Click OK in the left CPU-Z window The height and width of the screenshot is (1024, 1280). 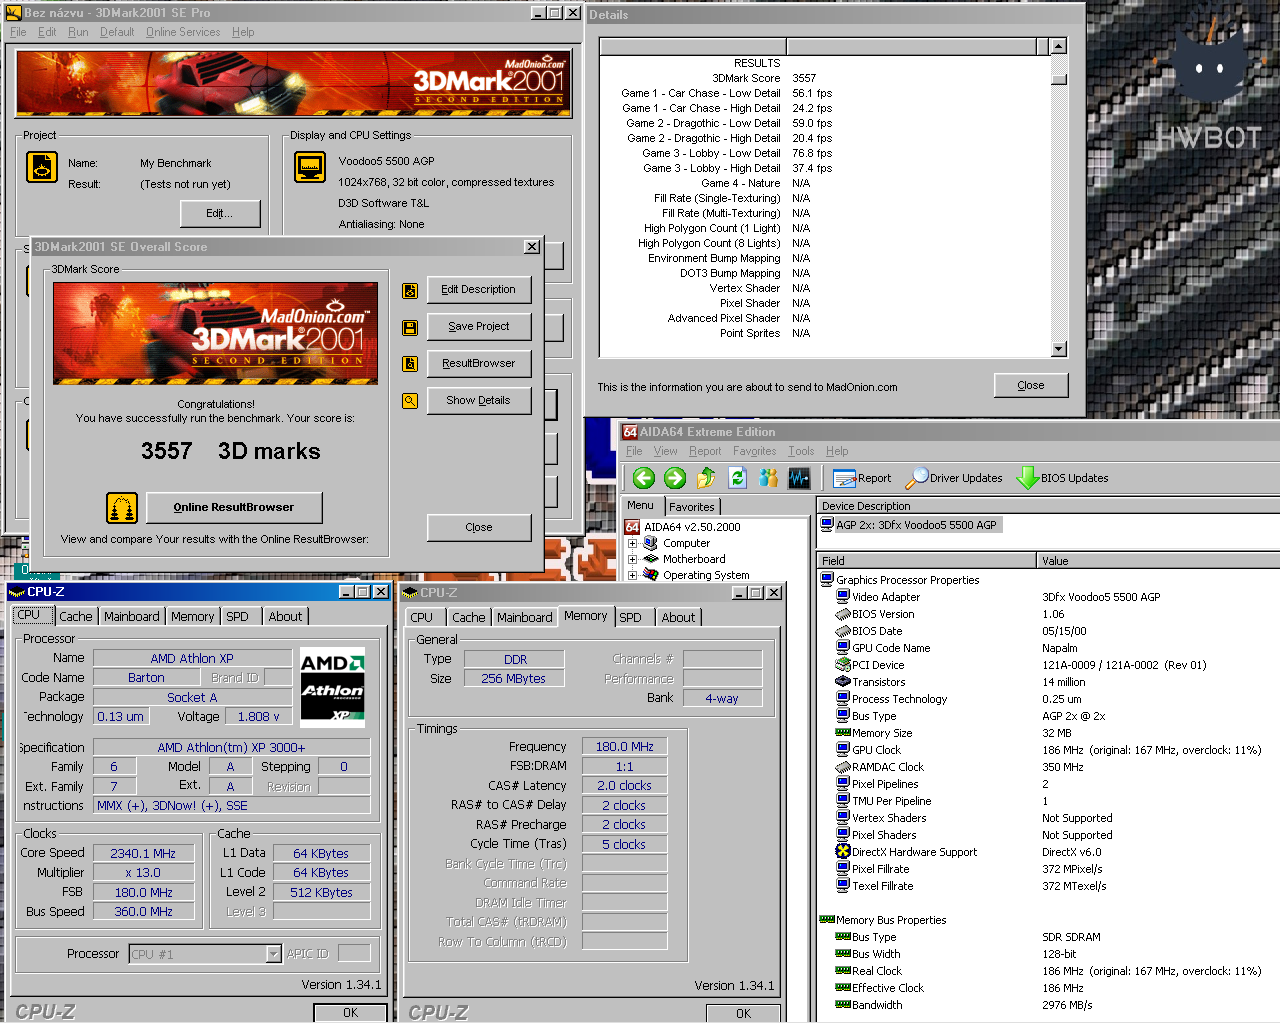[x=350, y=1013]
